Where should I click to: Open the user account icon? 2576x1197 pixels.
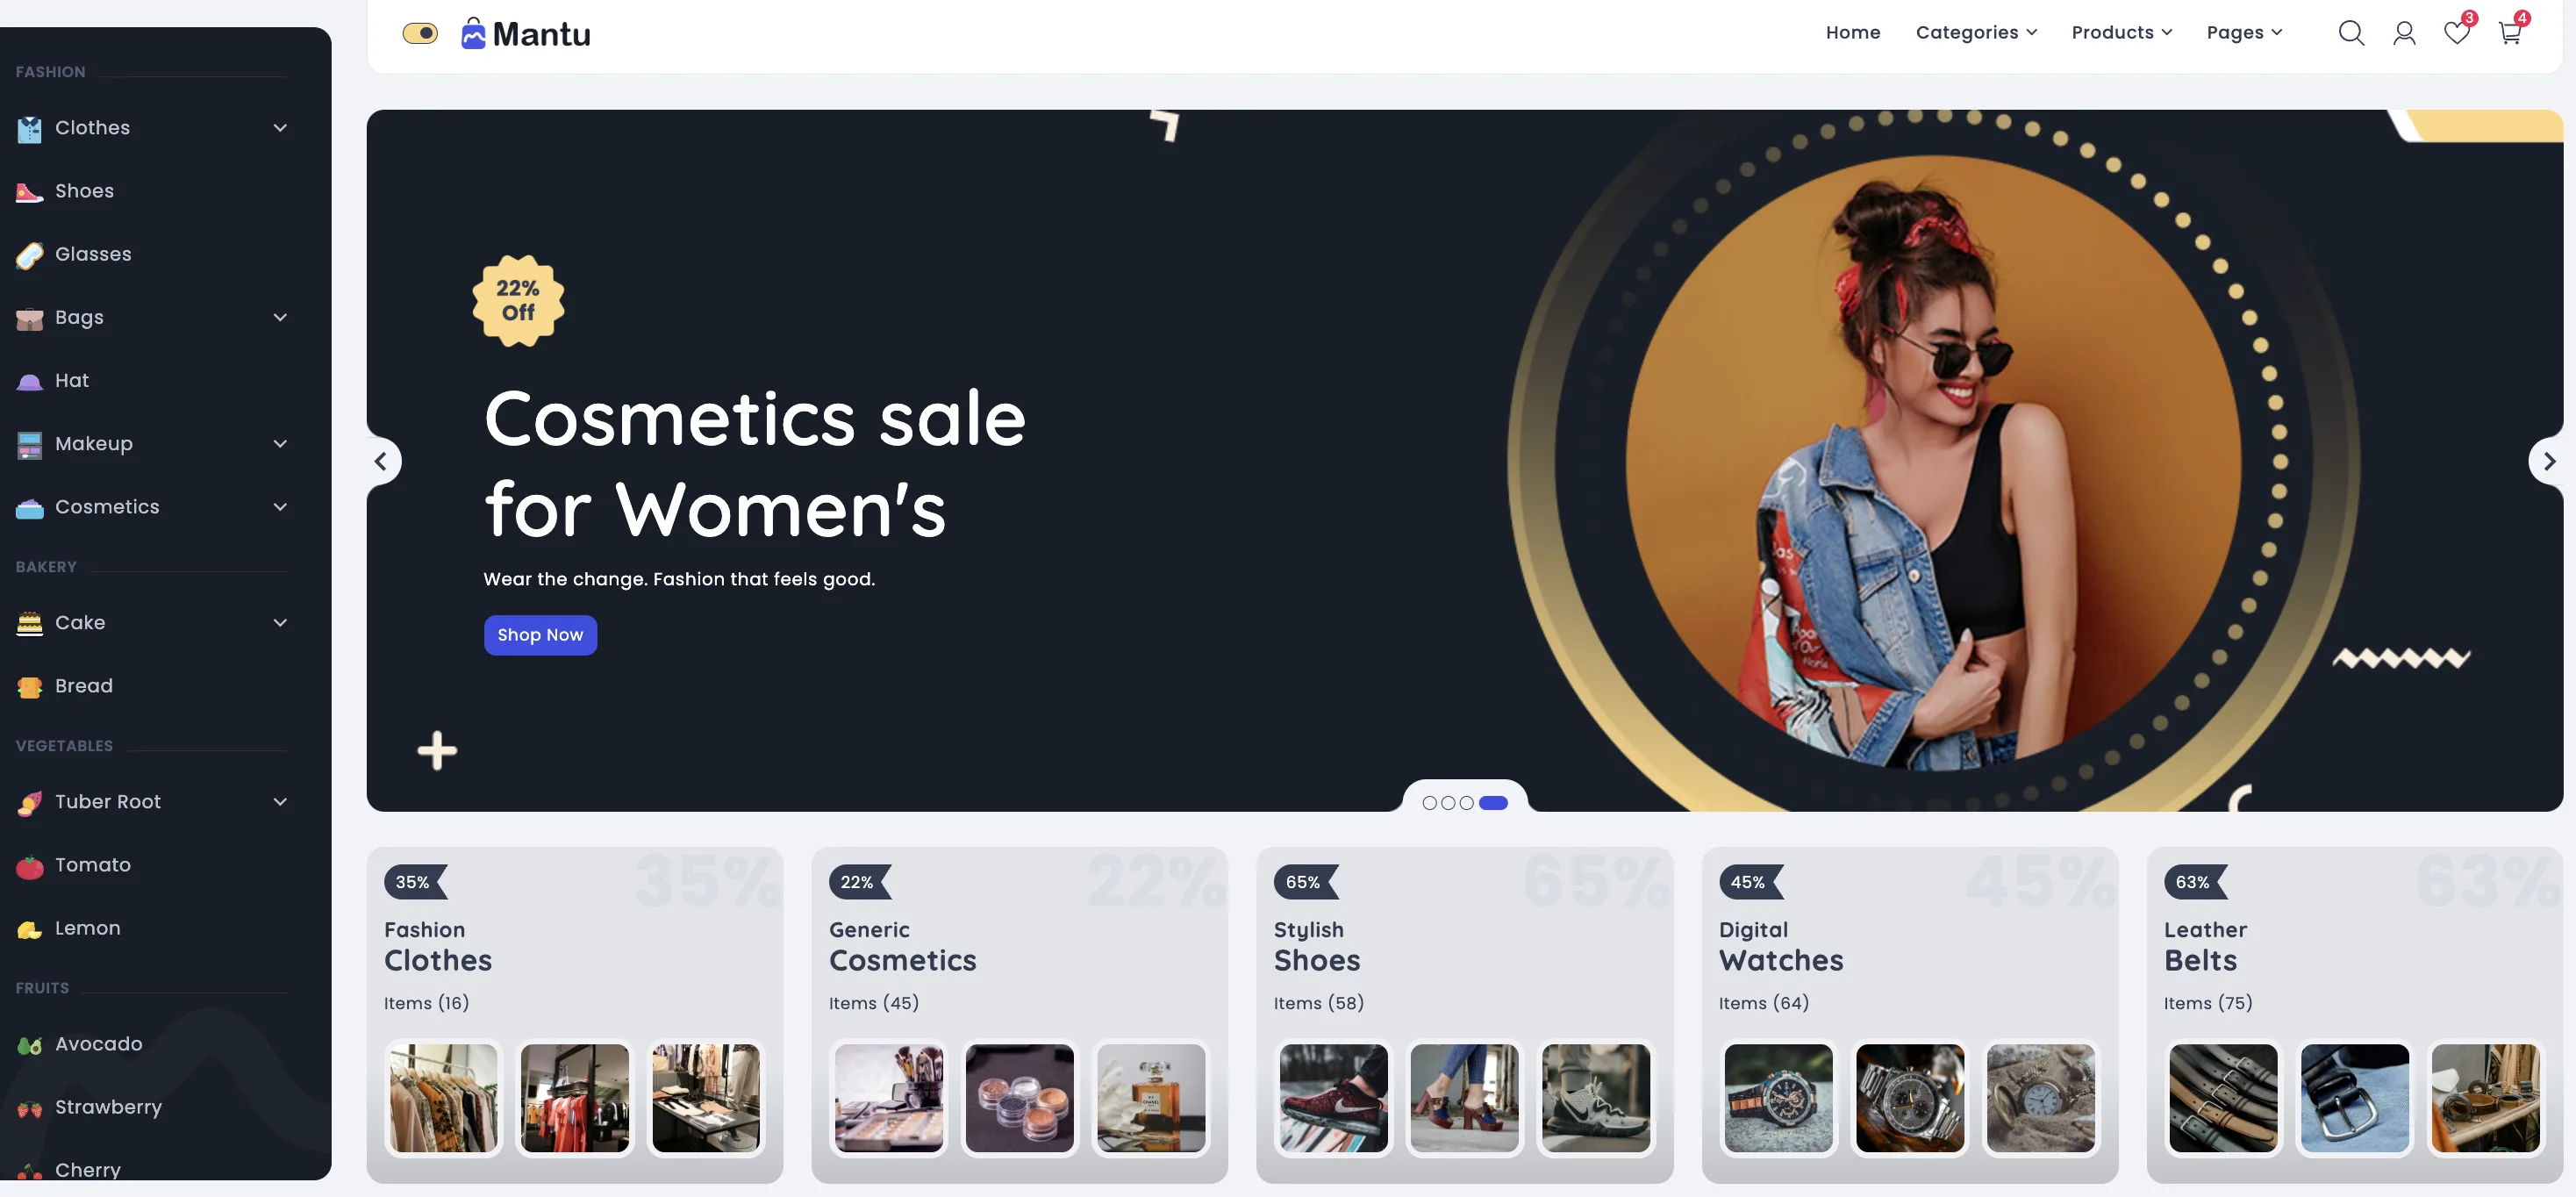click(x=2404, y=33)
